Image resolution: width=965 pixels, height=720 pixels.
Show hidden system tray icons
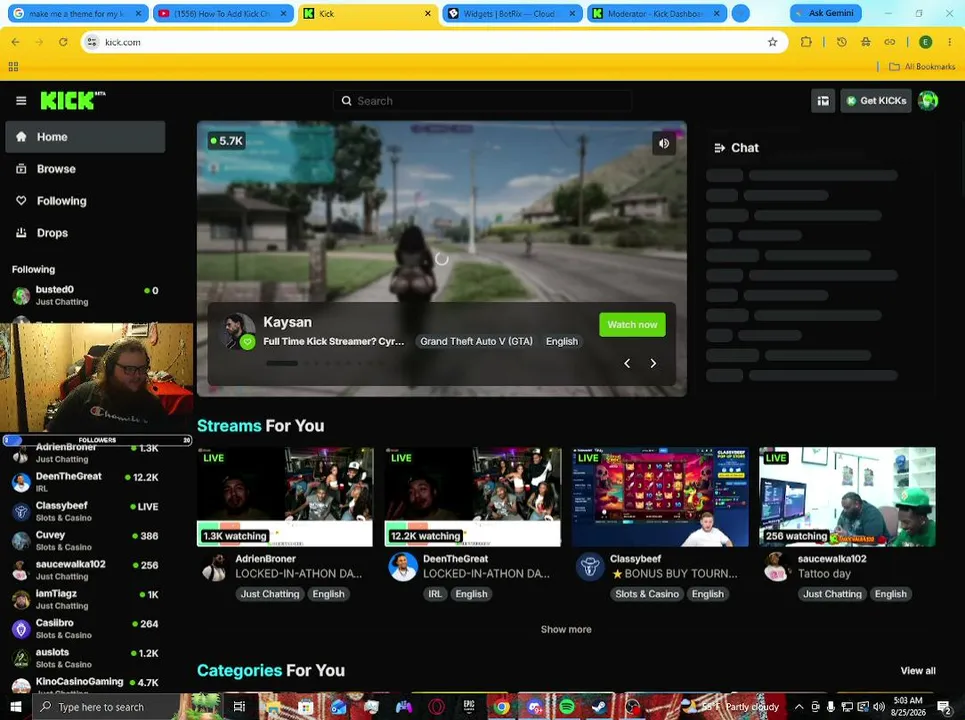click(798, 706)
